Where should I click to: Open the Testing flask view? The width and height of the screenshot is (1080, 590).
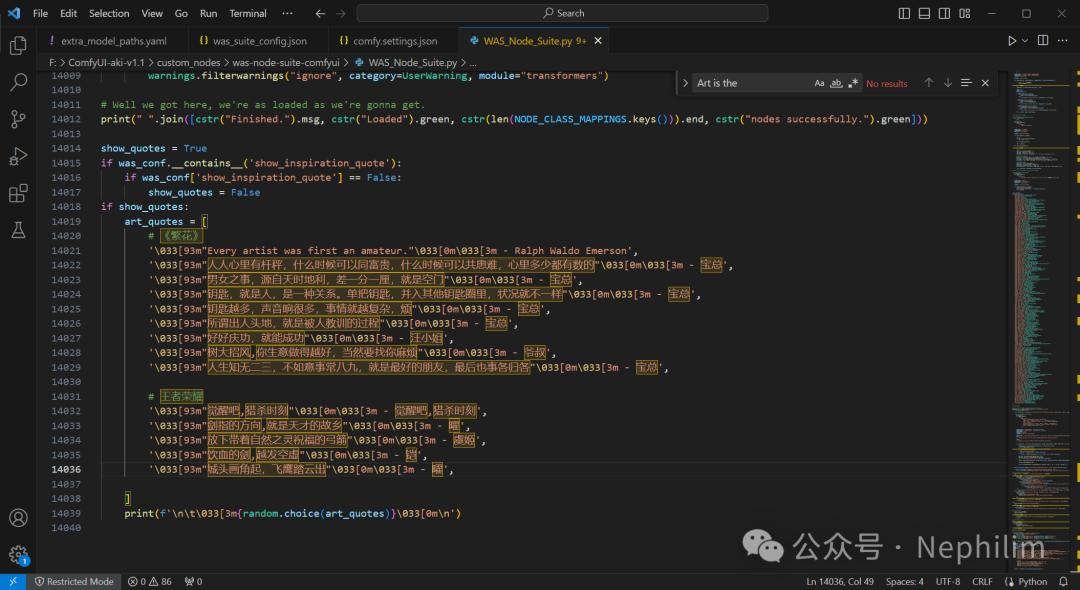pyautogui.click(x=18, y=230)
